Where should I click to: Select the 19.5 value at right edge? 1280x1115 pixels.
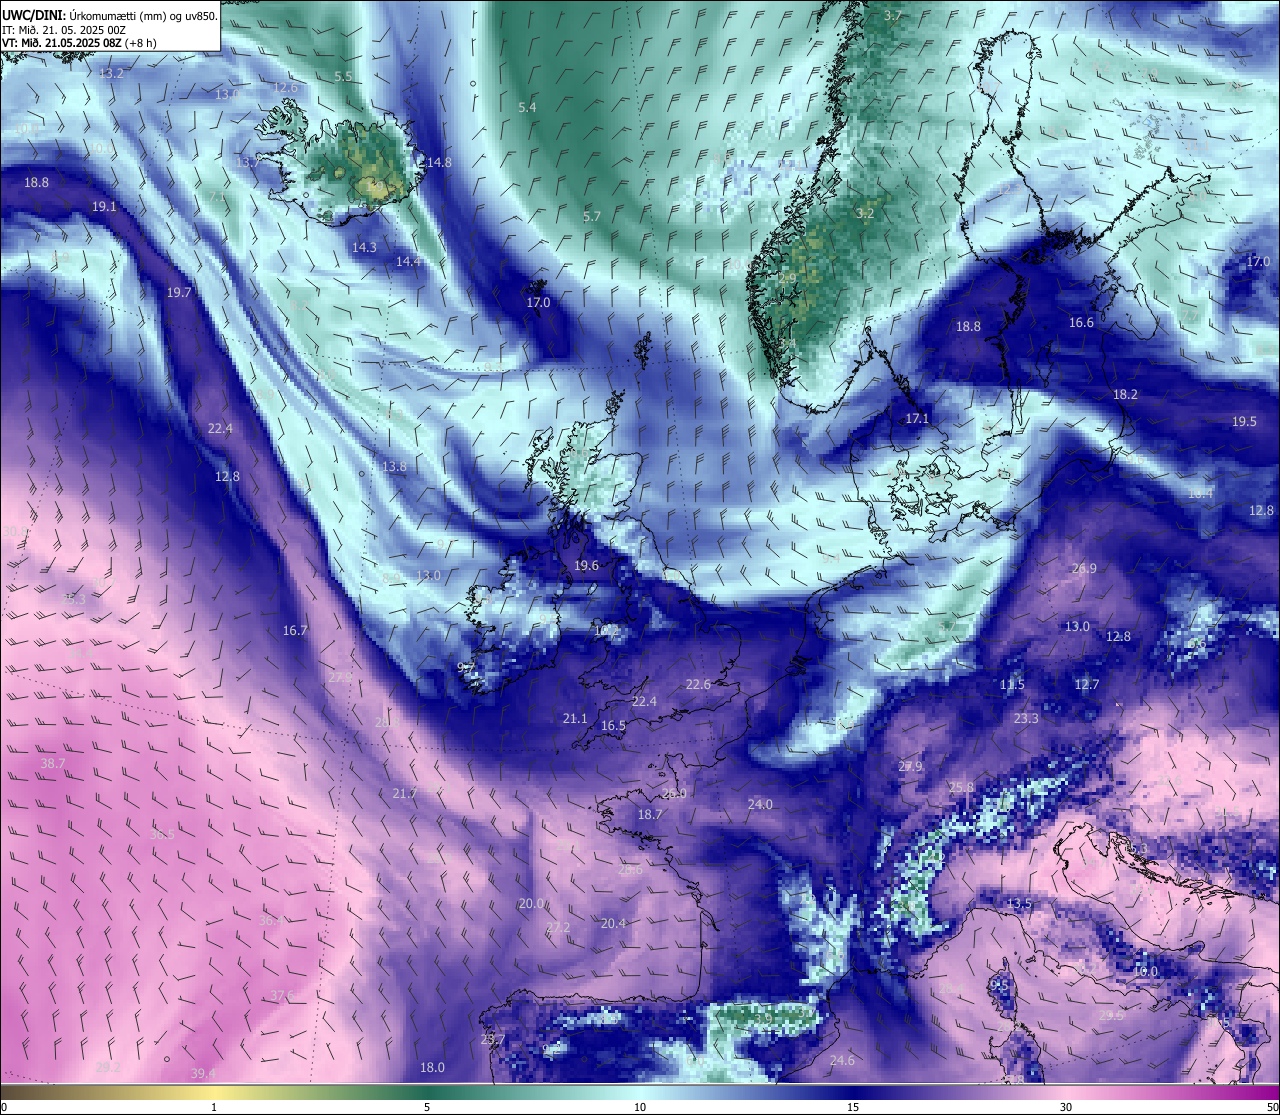tap(1244, 422)
